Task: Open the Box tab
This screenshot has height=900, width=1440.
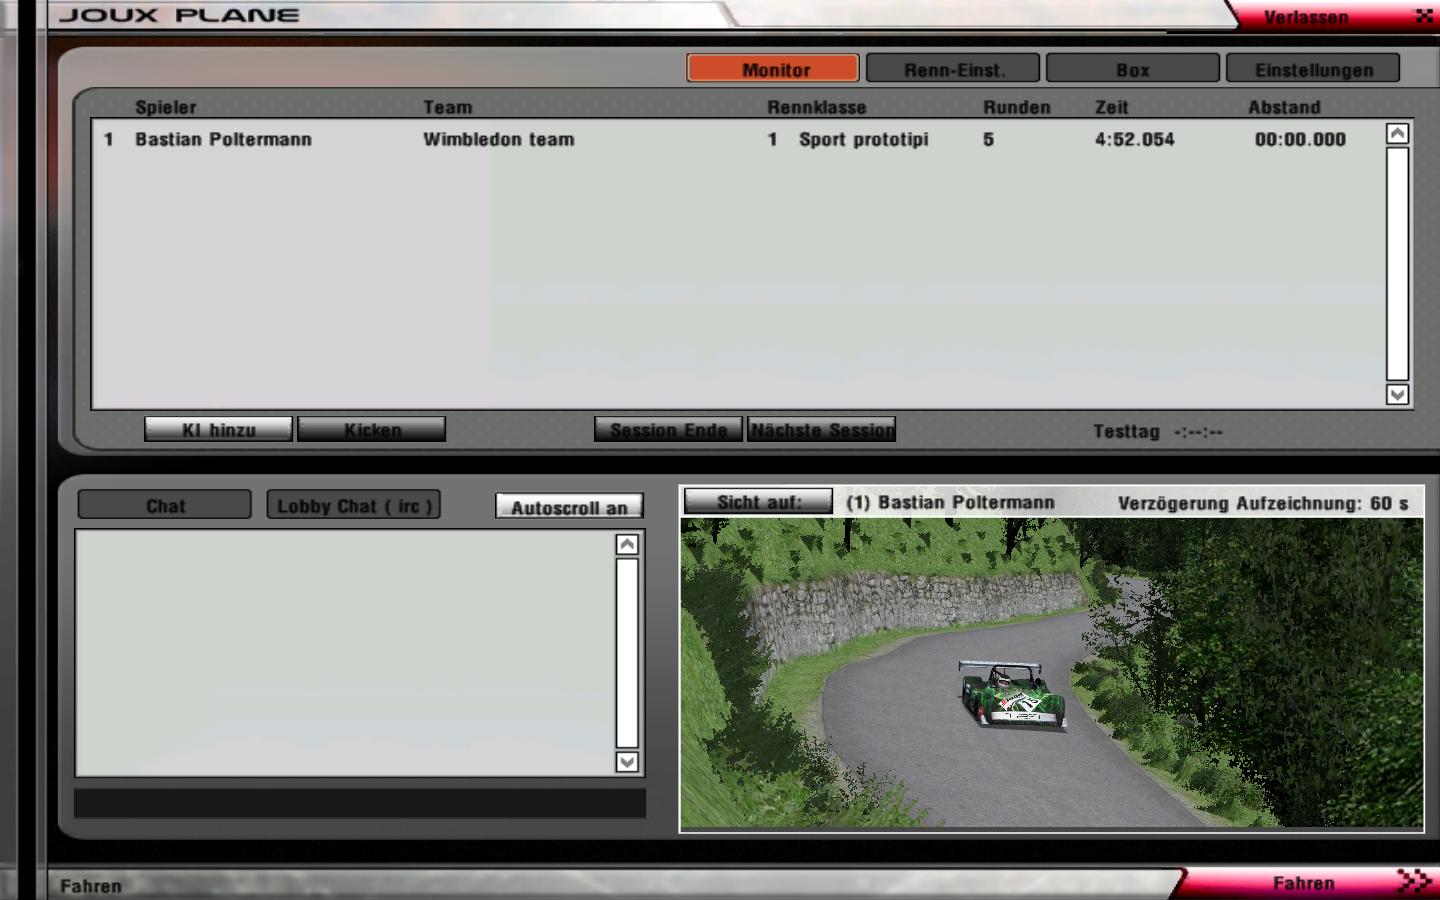Action: click(1132, 69)
